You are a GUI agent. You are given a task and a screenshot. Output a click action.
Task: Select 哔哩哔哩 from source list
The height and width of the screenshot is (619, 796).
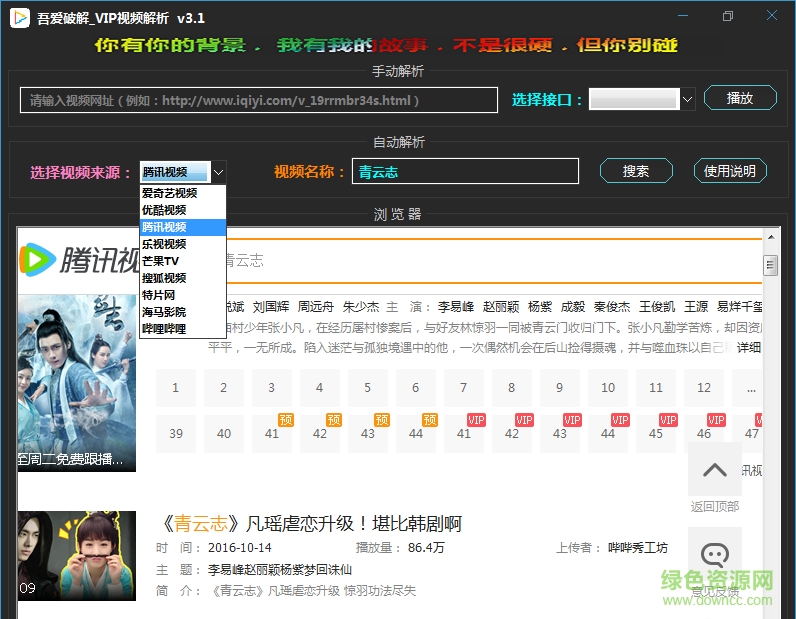click(x=183, y=329)
